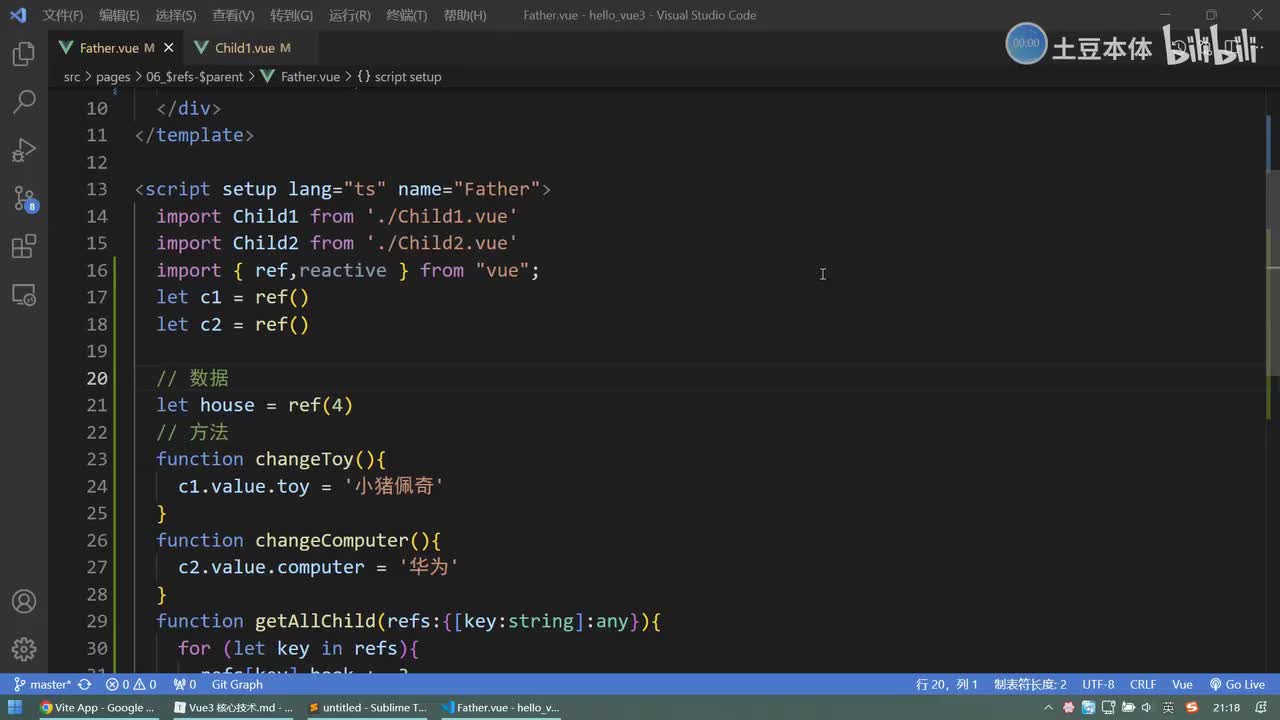This screenshot has height=720, width=1280.
Task: Click the 'changeComputer' function name
Action: point(332,540)
